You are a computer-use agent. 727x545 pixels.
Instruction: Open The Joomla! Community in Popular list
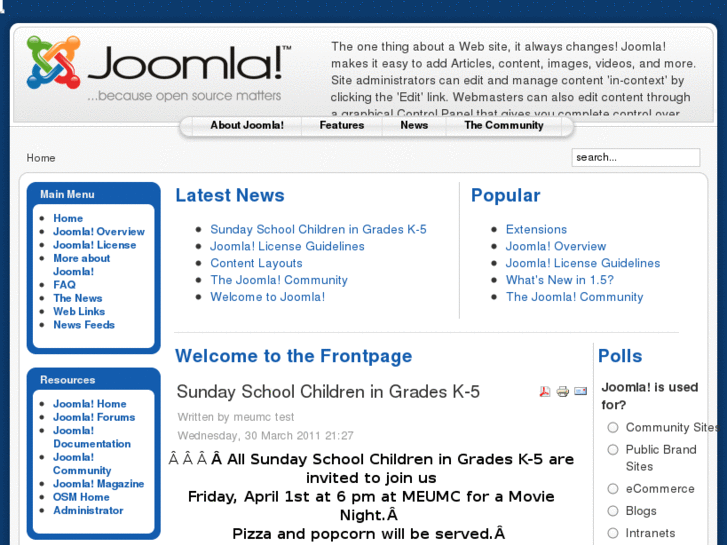point(574,297)
